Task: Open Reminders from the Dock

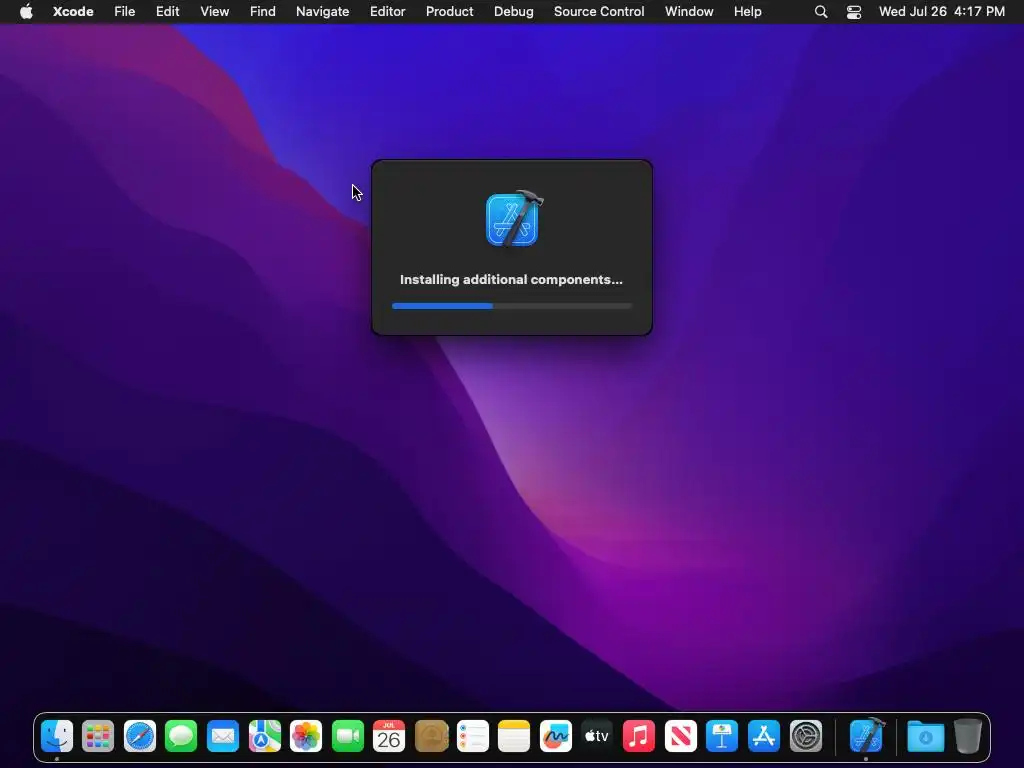Action: tap(472, 736)
